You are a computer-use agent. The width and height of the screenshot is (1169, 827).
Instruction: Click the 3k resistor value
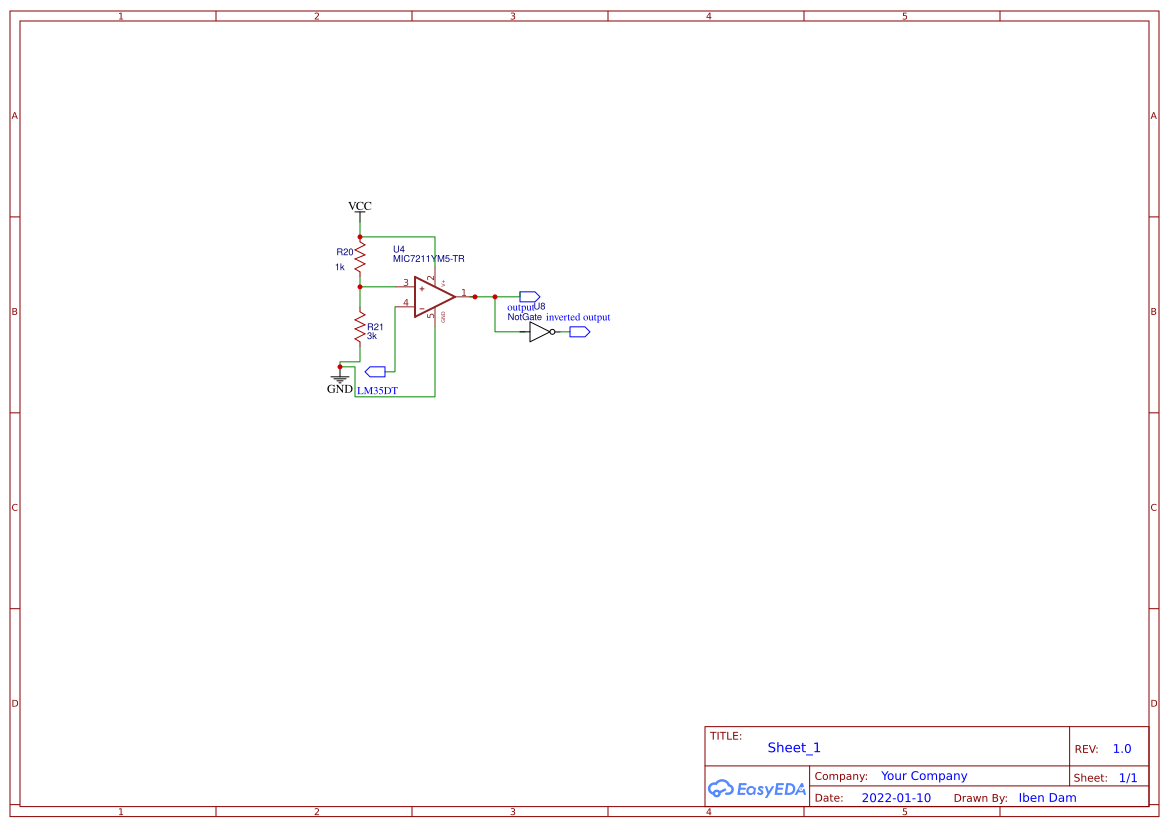pyautogui.click(x=372, y=336)
